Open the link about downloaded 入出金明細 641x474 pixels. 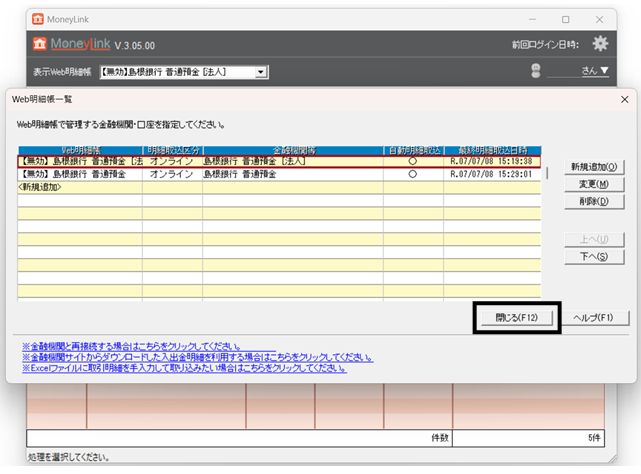click(x=197, y=357)
